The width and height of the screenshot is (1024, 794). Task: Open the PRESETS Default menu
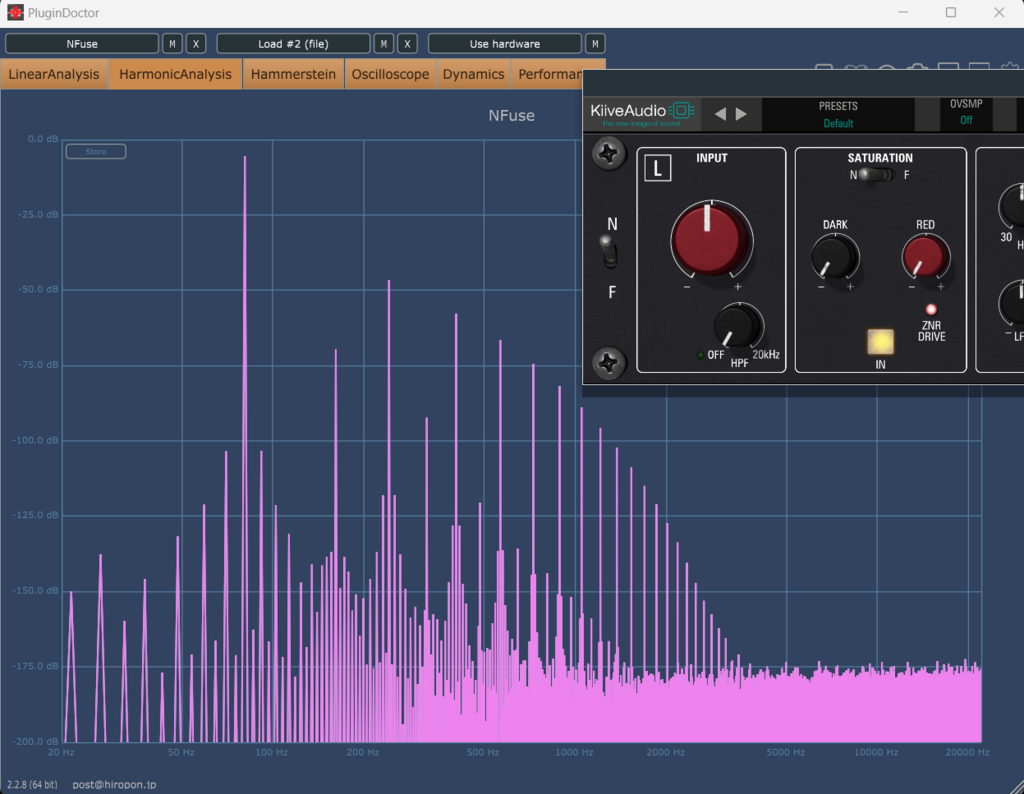coord(838,114)
